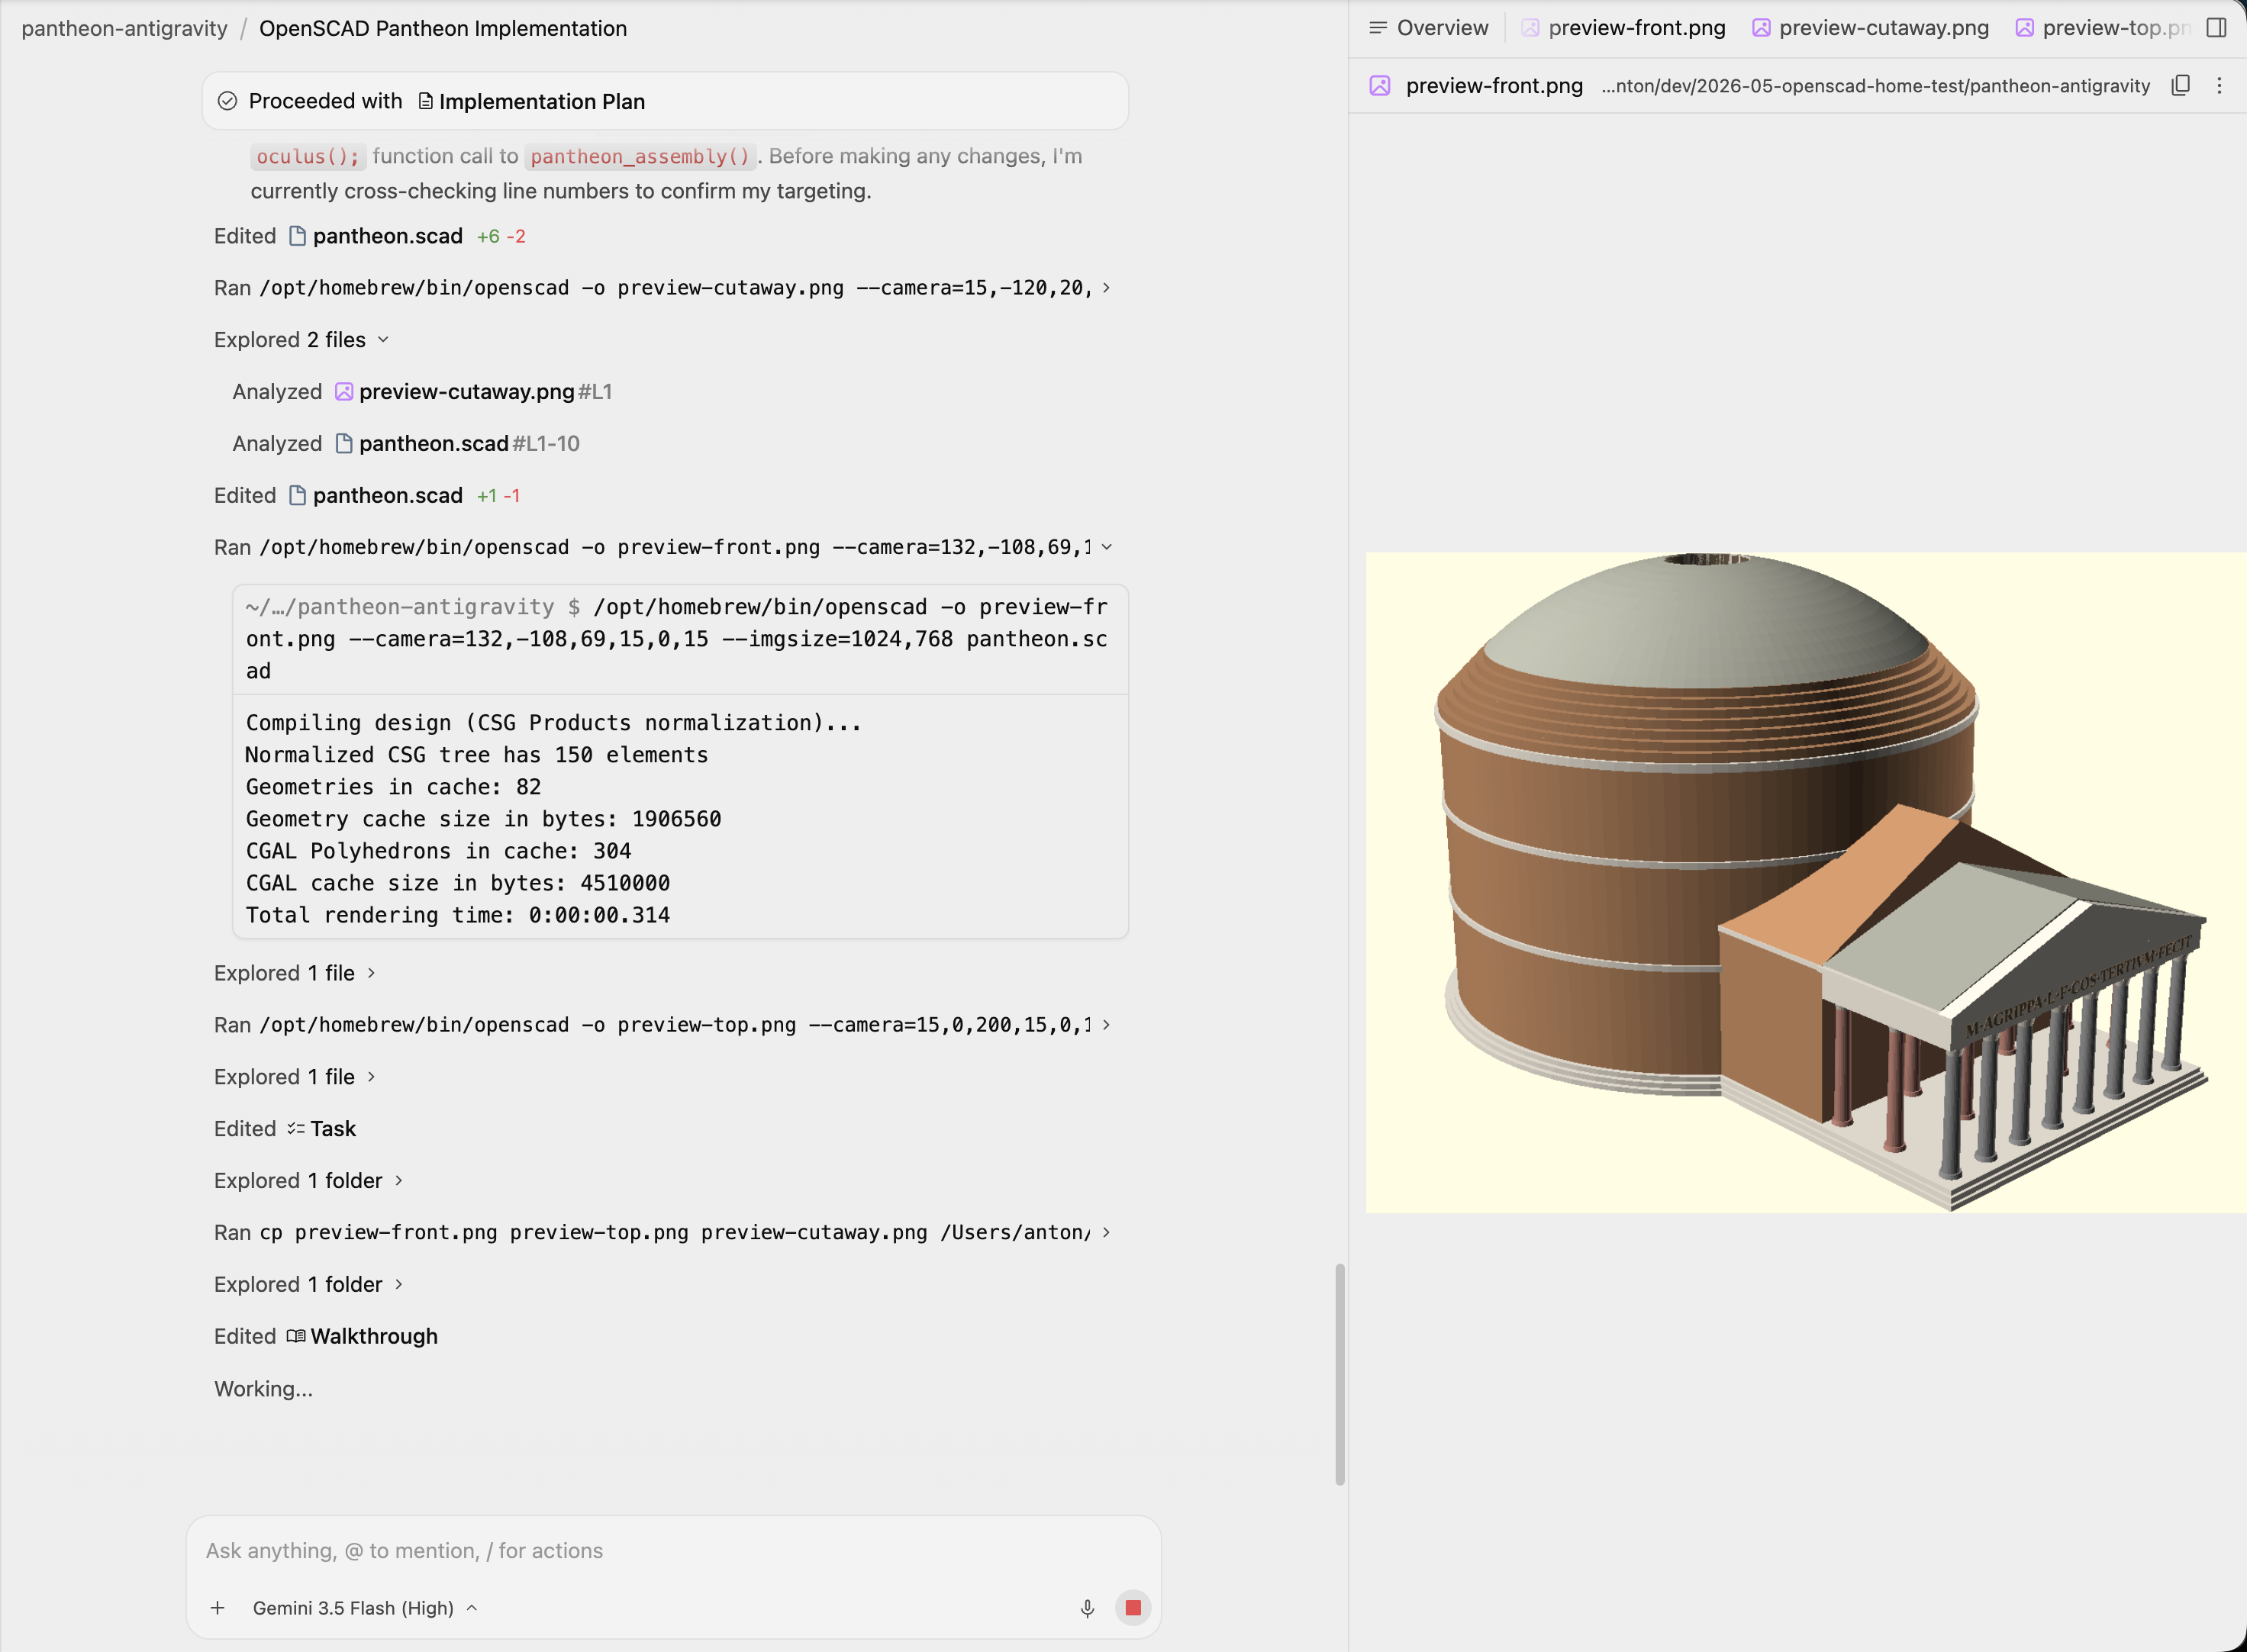This screenshot has width=2247, height=1652.
Task: Expand the preview-top.png openscad command
Action: coord(1106,1025)
